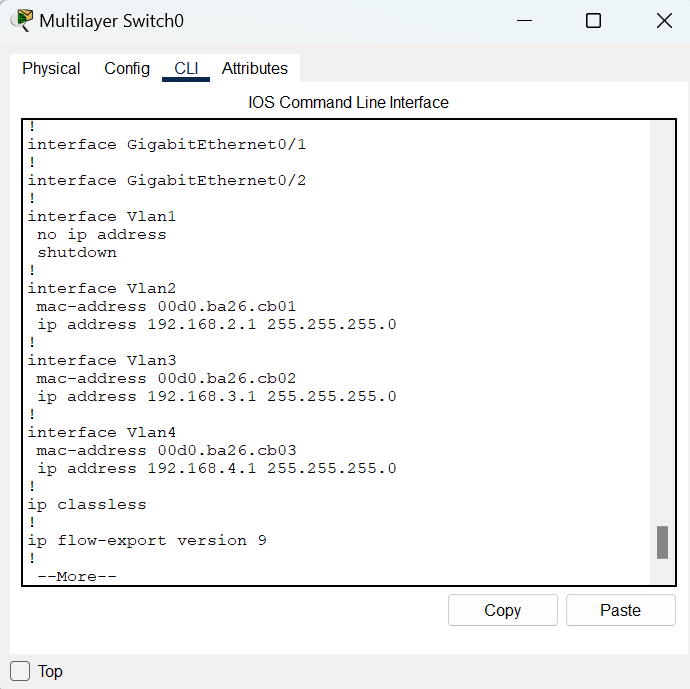The width and height of the screenshot is (690, 689).
Task: Switch to the Config tab
Action: pyautogui.click(x=127, y=69)
